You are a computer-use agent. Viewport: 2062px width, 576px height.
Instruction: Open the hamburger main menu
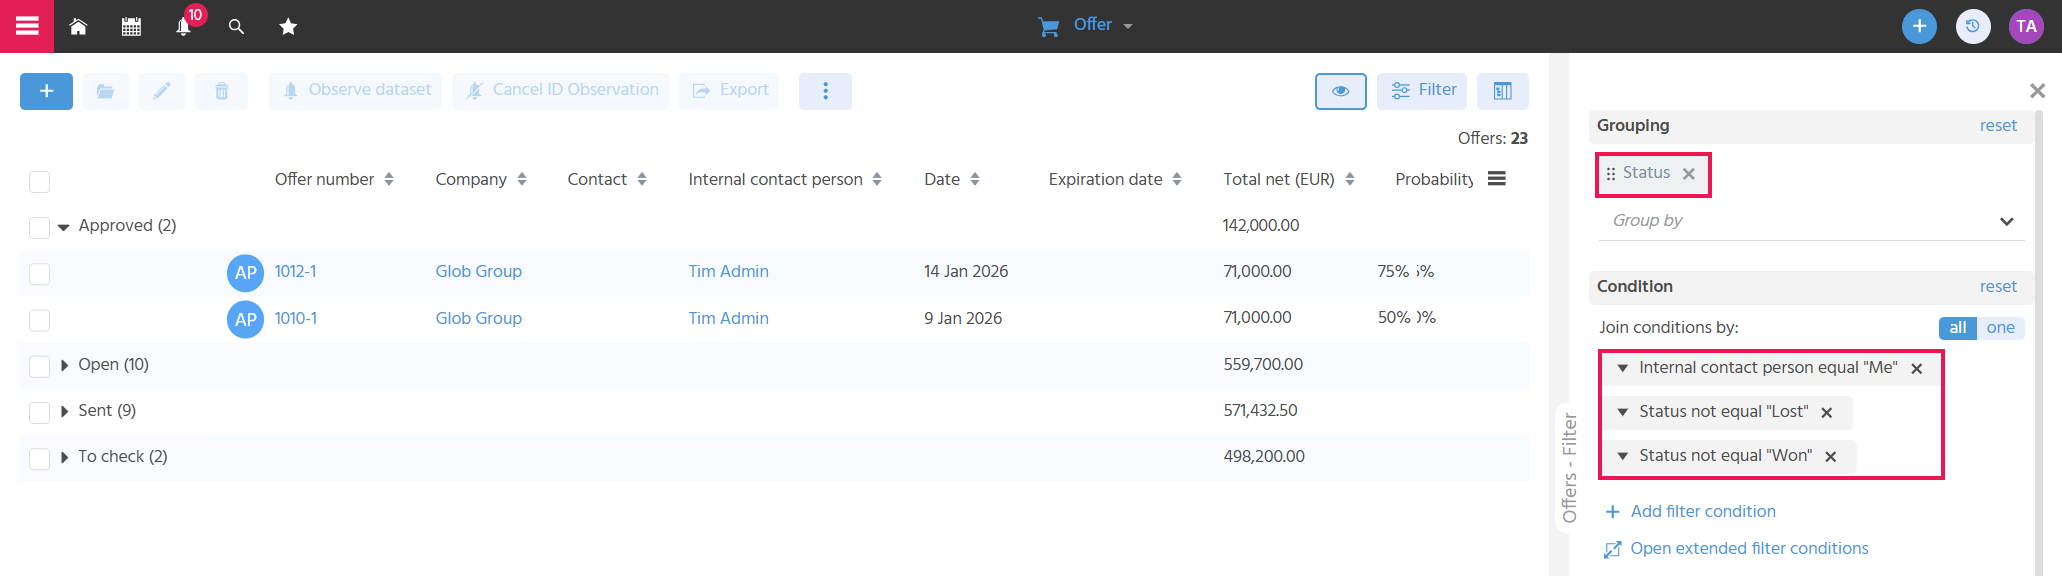coord(27,26)
